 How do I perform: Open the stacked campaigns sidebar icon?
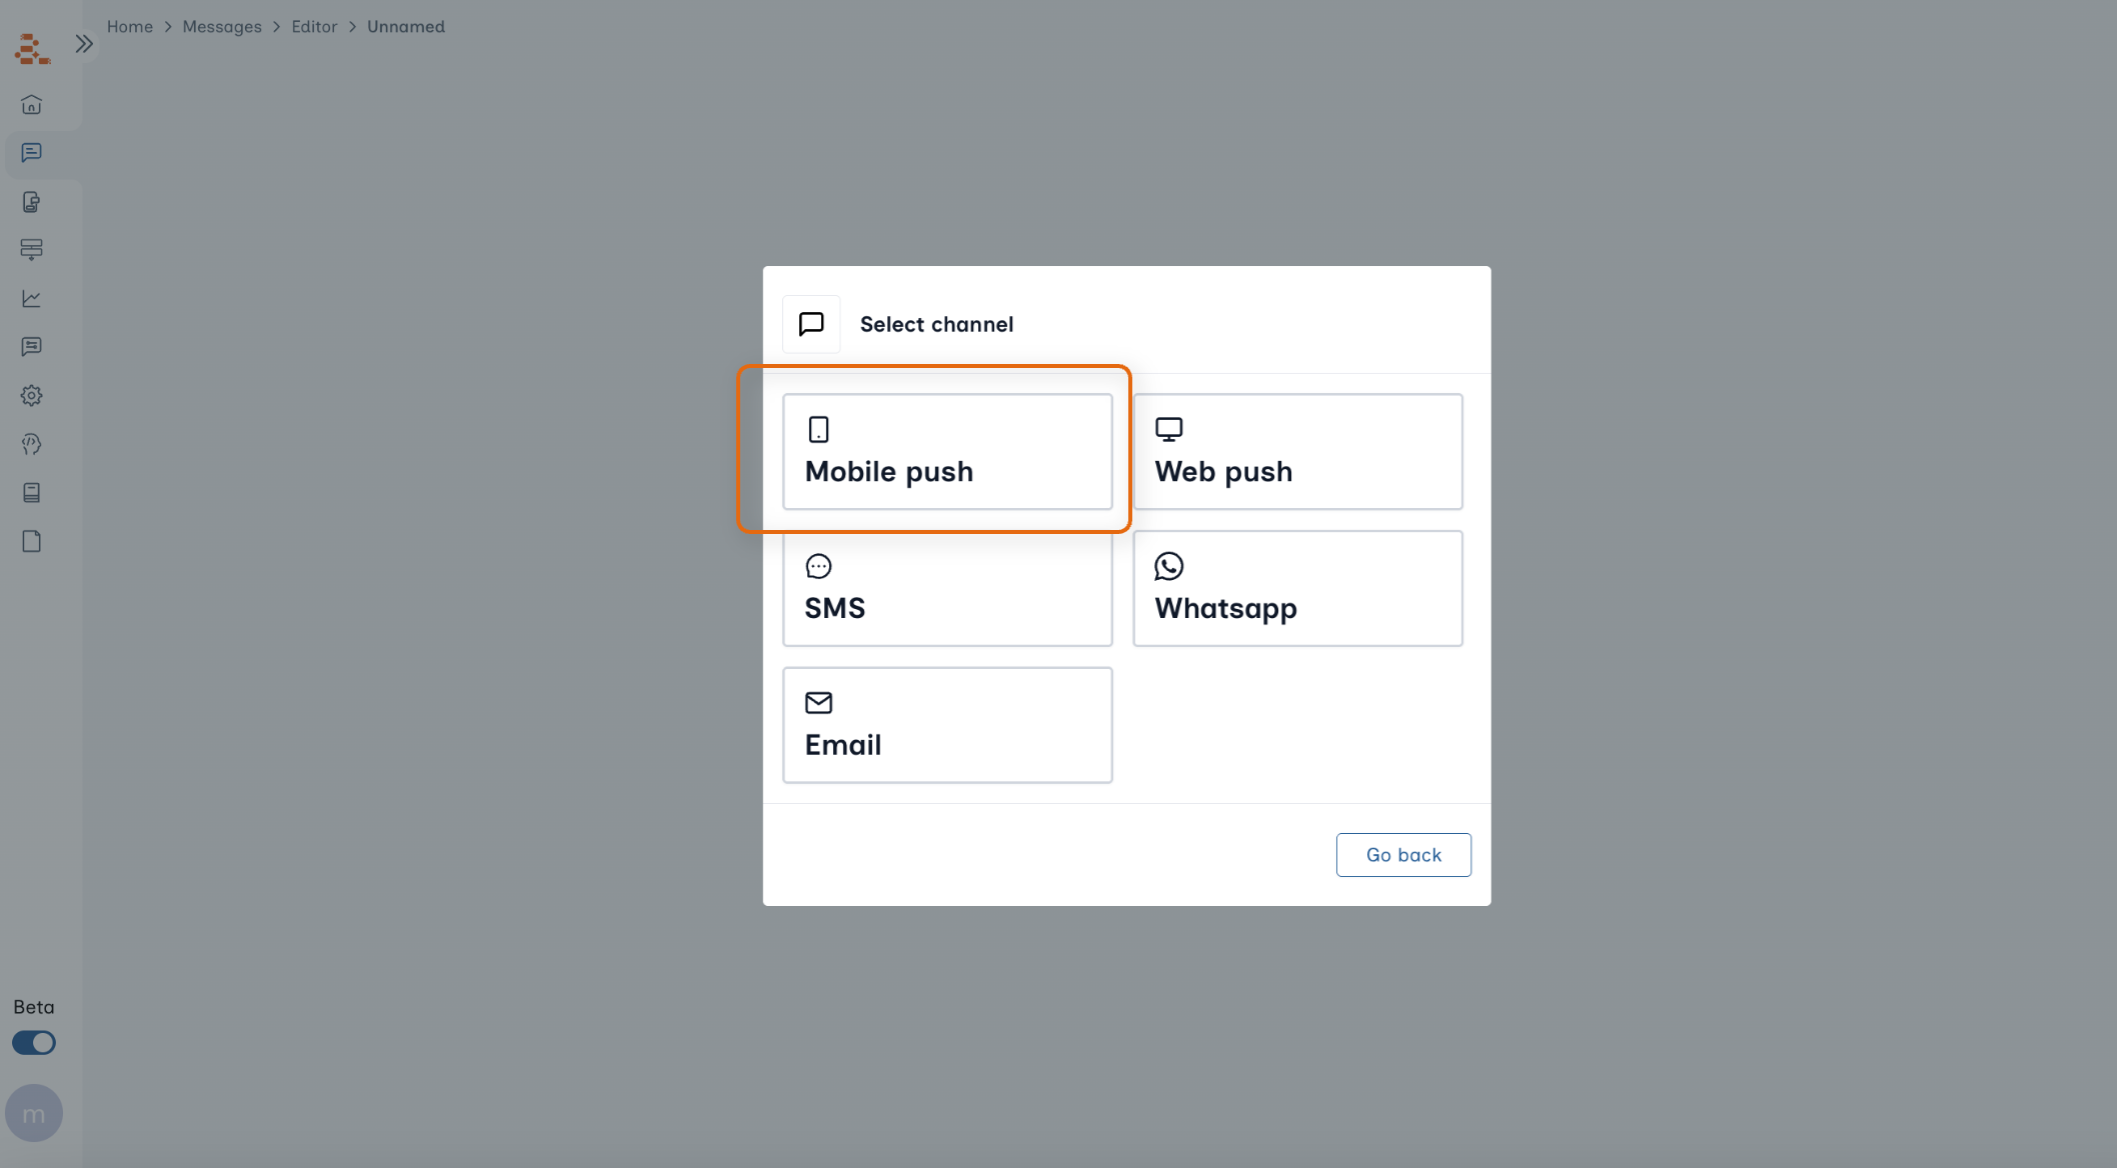[31, 250]
